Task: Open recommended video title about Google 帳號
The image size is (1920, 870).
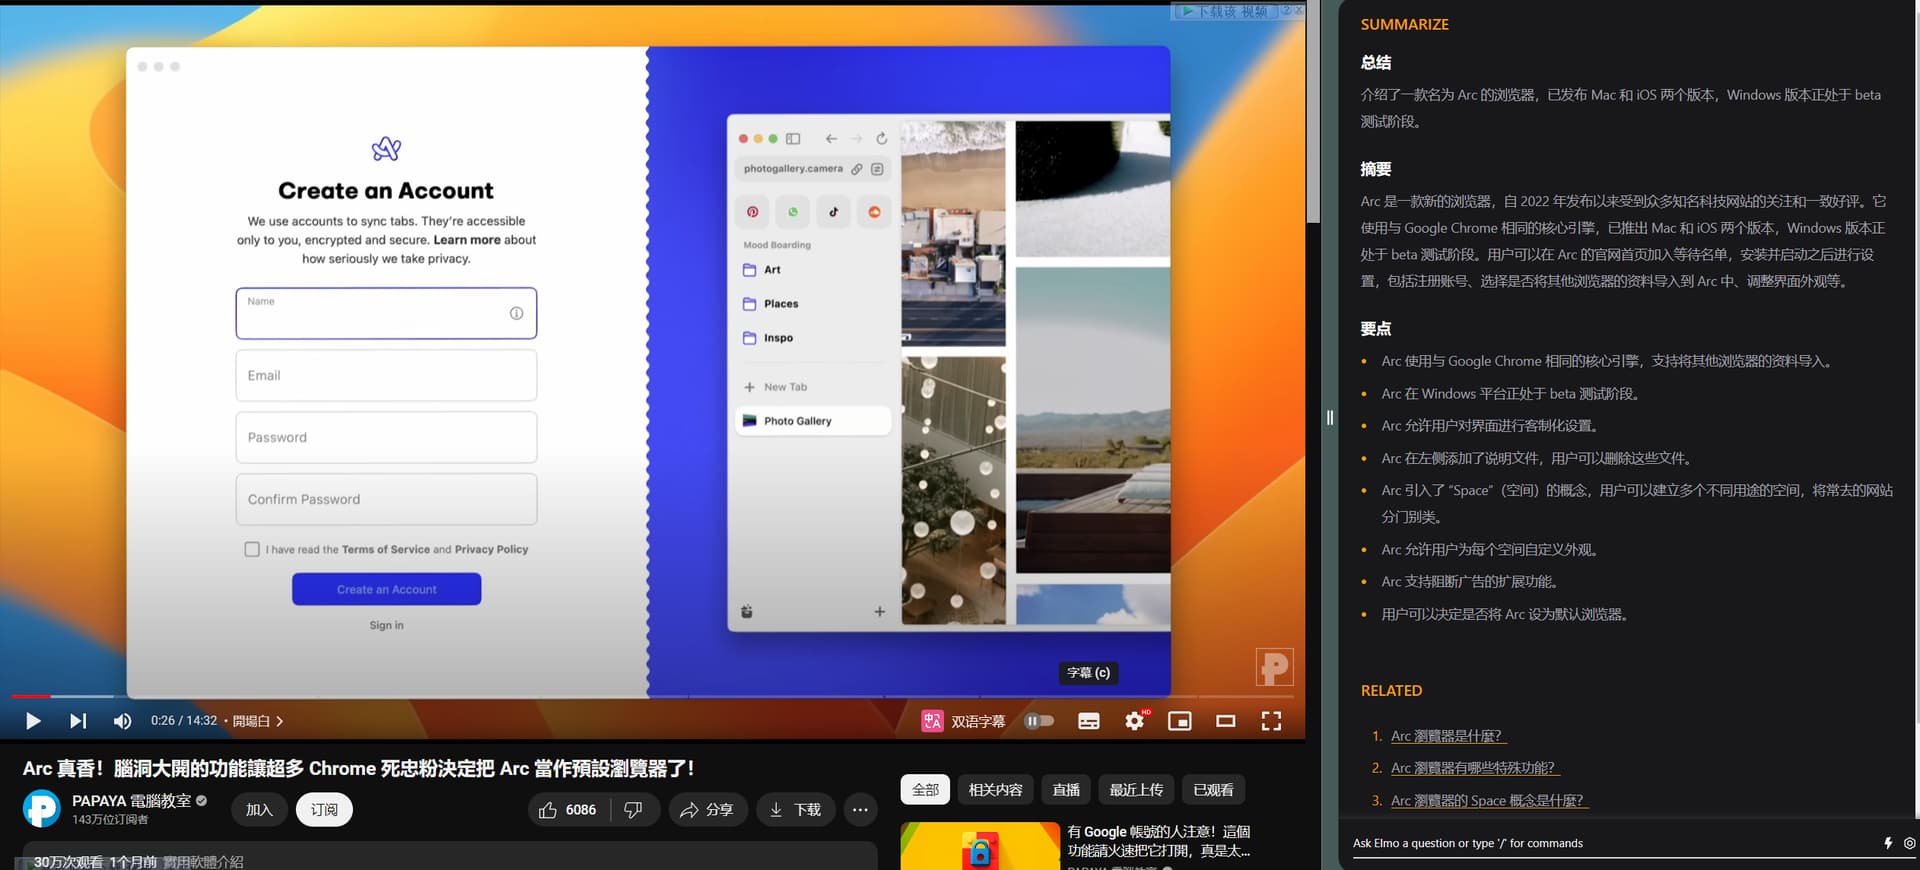Action: (1159, 841)
